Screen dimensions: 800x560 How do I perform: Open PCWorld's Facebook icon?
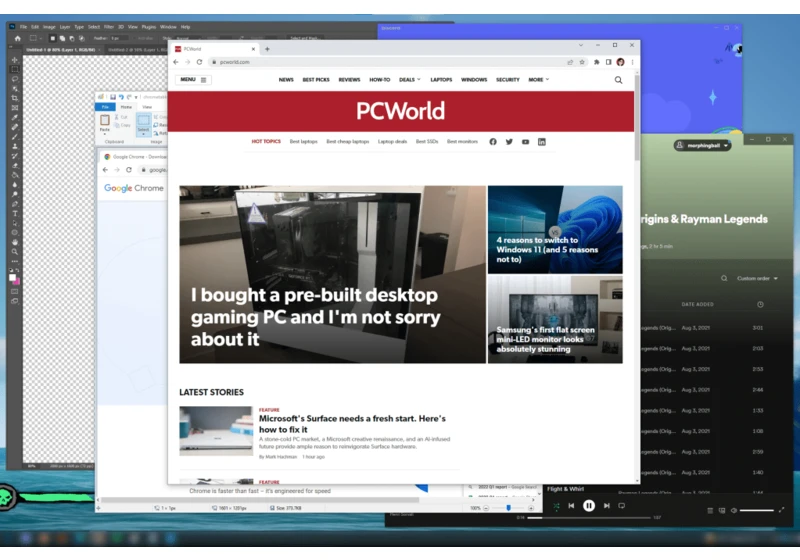coord(493,142)
